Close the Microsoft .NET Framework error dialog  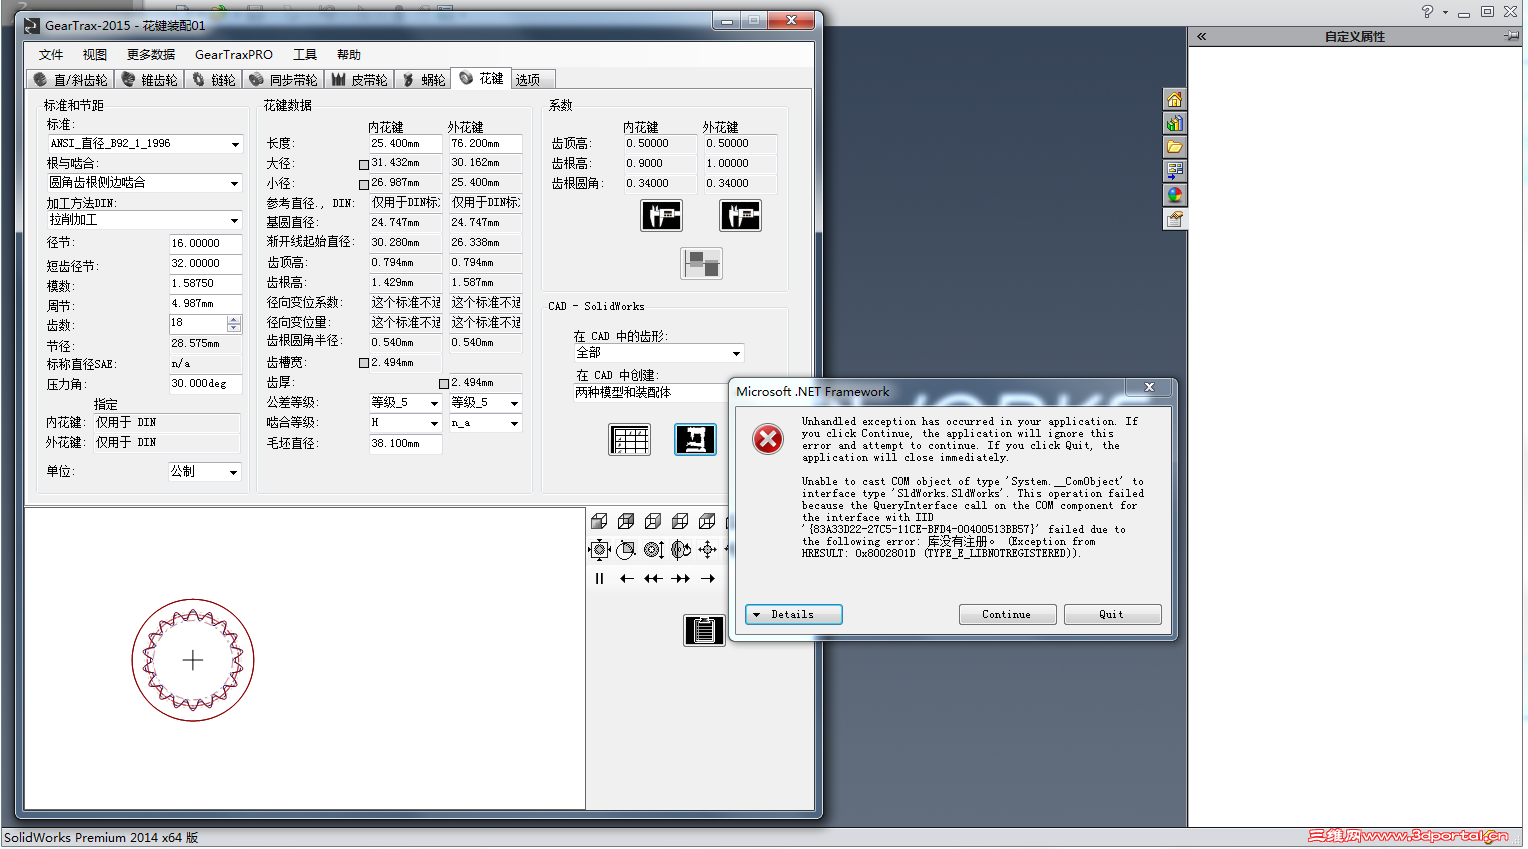point(1149,387)
